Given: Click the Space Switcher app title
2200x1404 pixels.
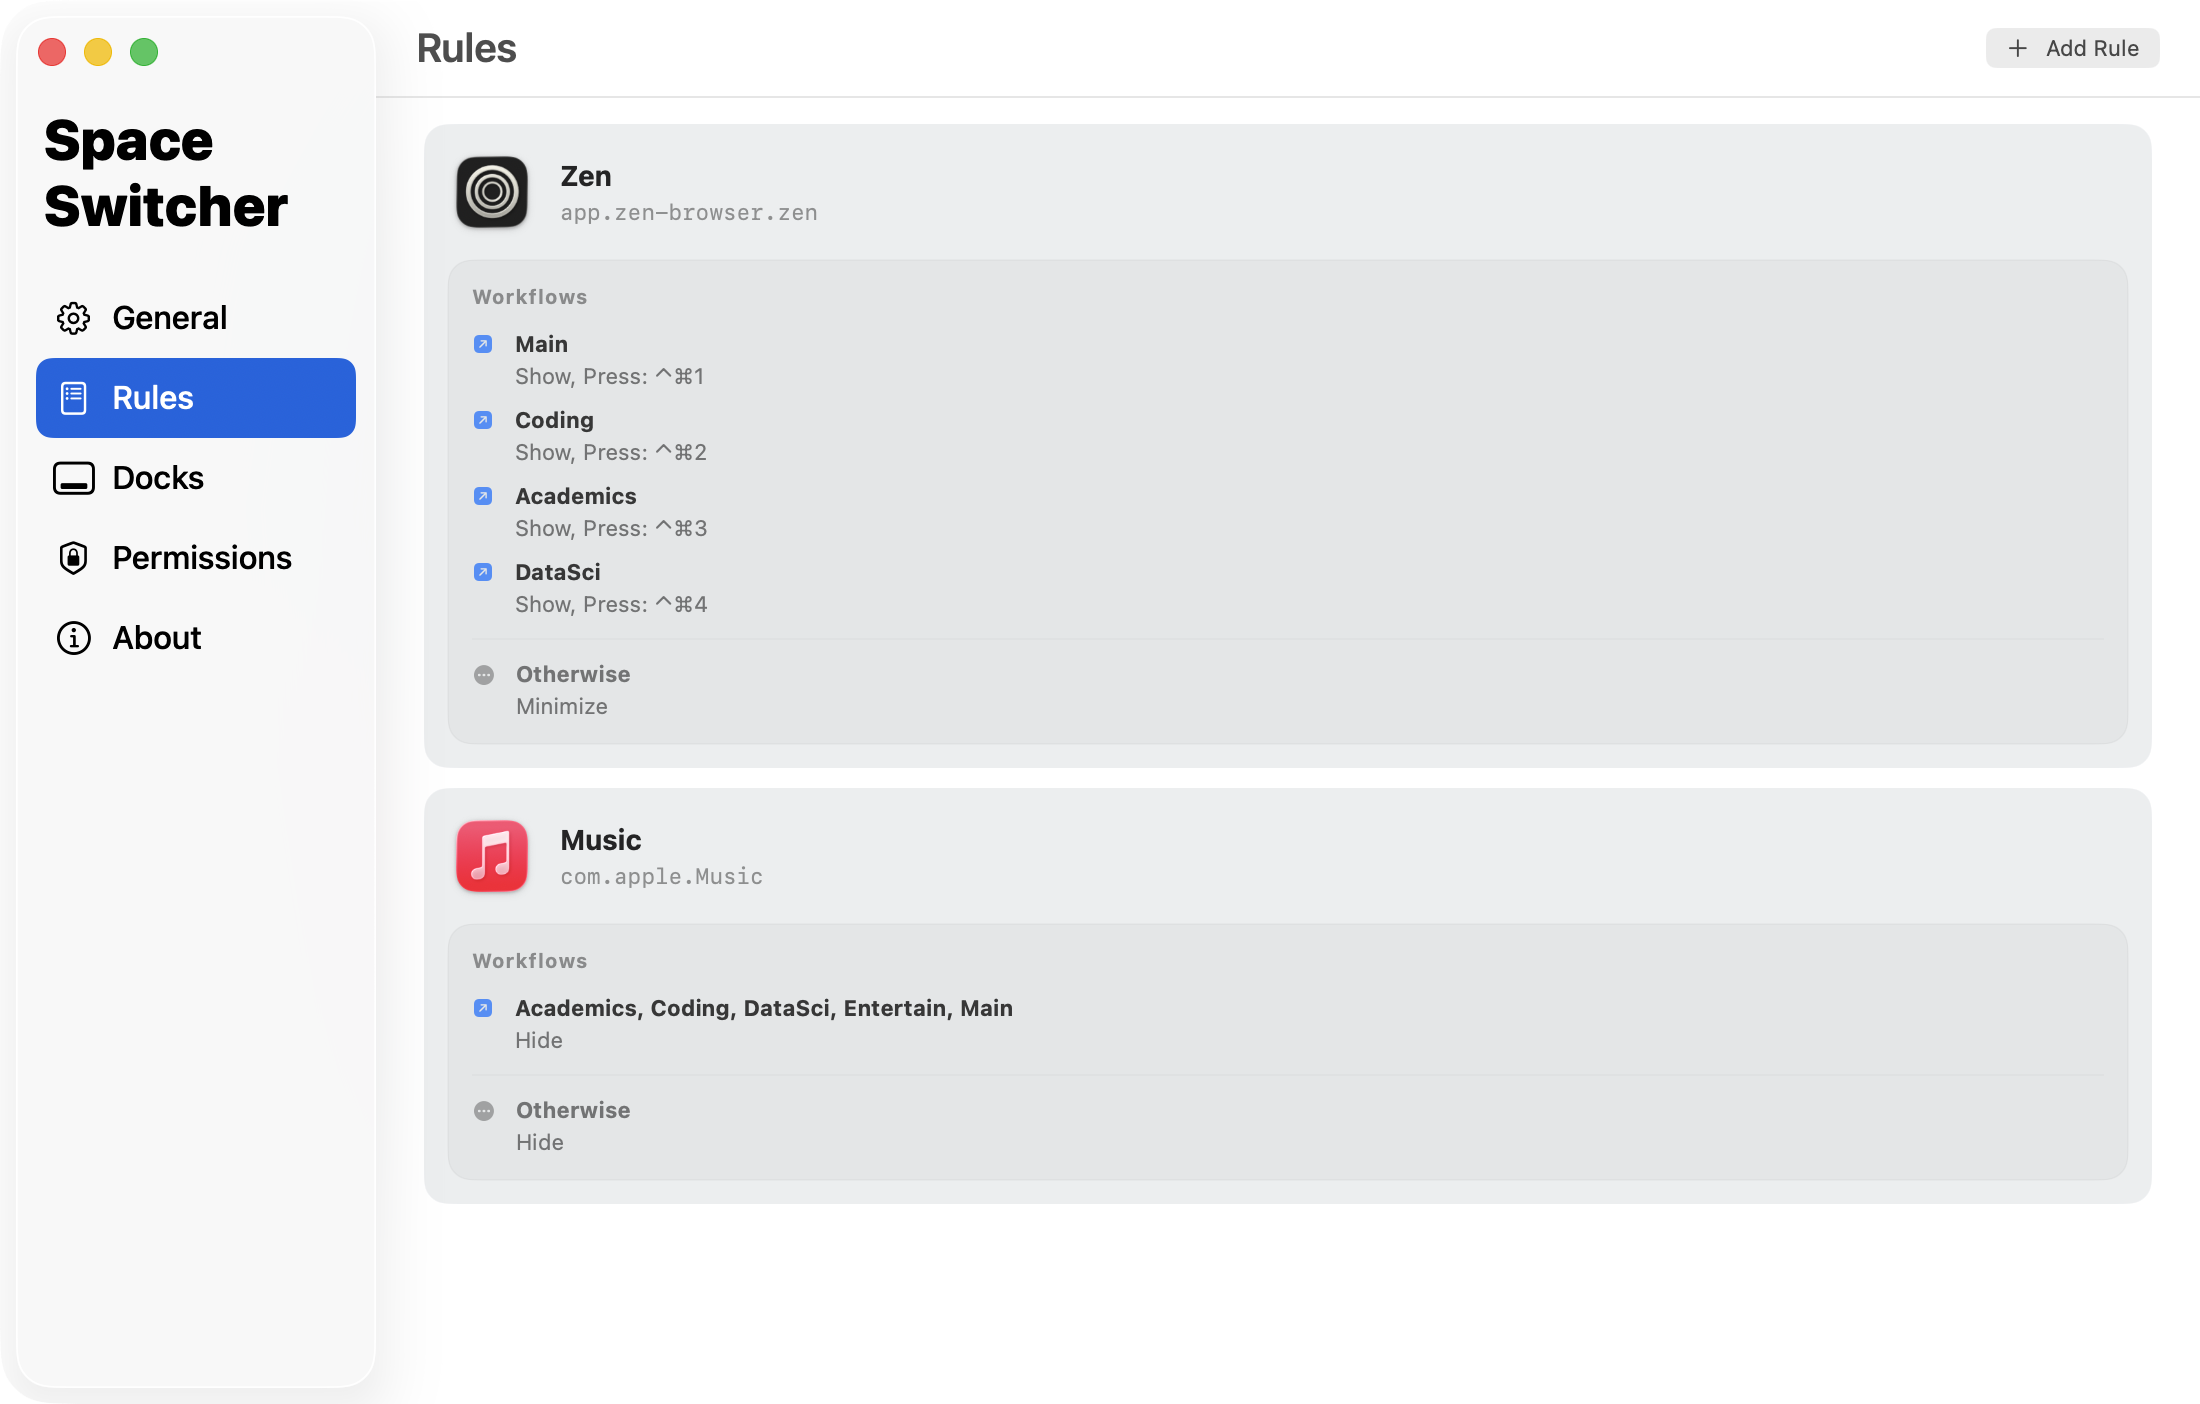Looking at the screenshot, I should tap(166, 173).
